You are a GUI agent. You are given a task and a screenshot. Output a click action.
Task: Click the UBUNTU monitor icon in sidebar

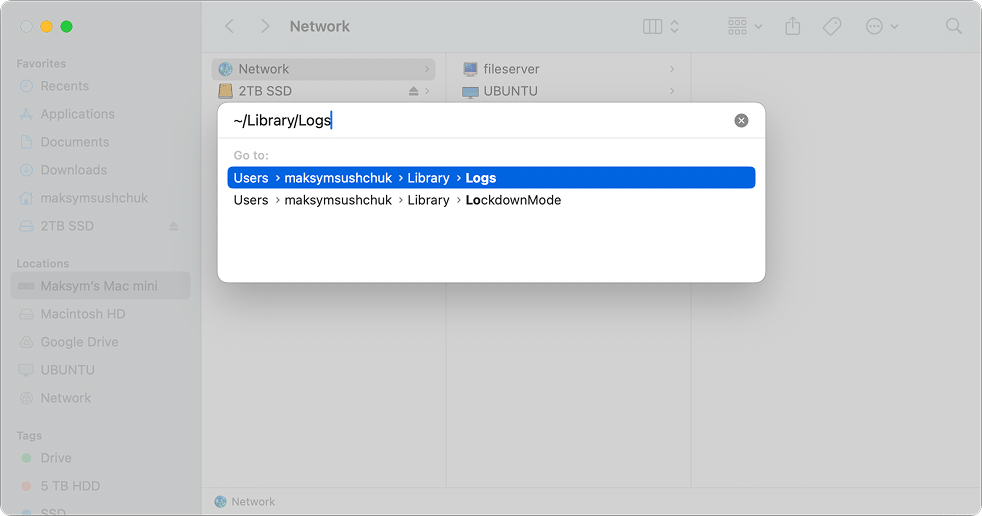click(26, 370)
